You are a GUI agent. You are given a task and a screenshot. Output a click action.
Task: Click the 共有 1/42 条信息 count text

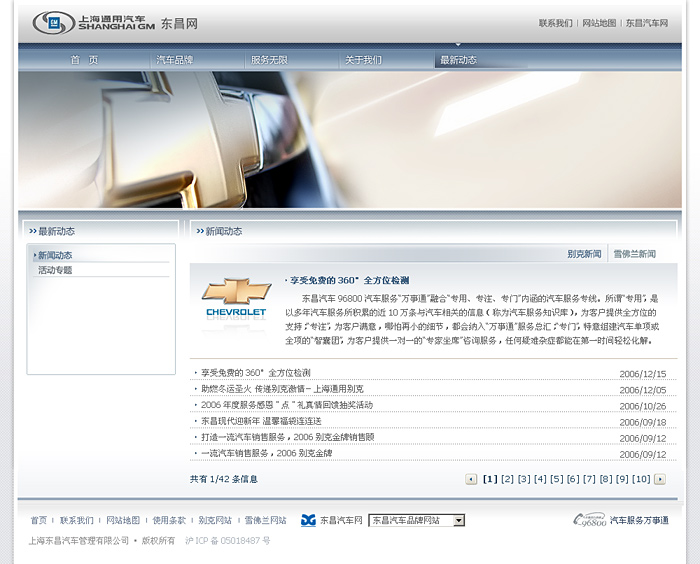click(224, 479)
